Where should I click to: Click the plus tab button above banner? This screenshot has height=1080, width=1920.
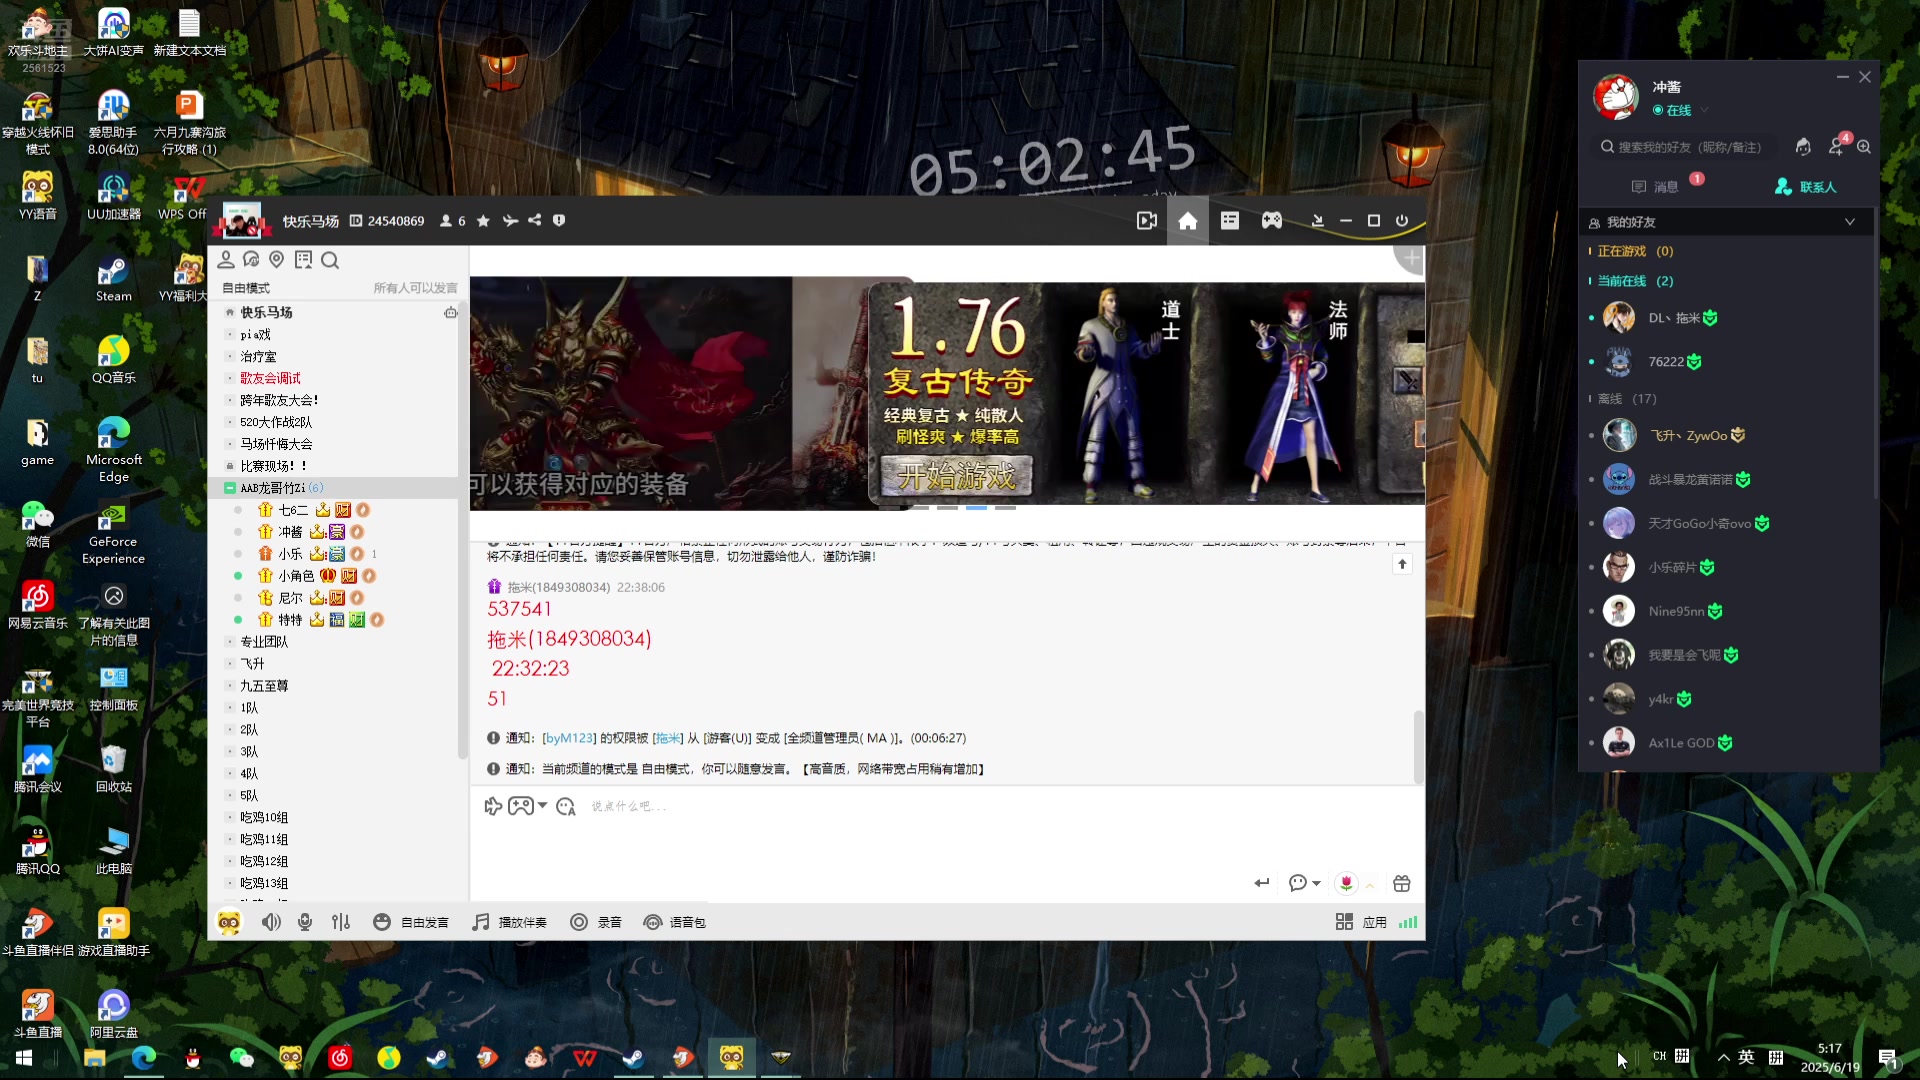tap(1411, 259)
